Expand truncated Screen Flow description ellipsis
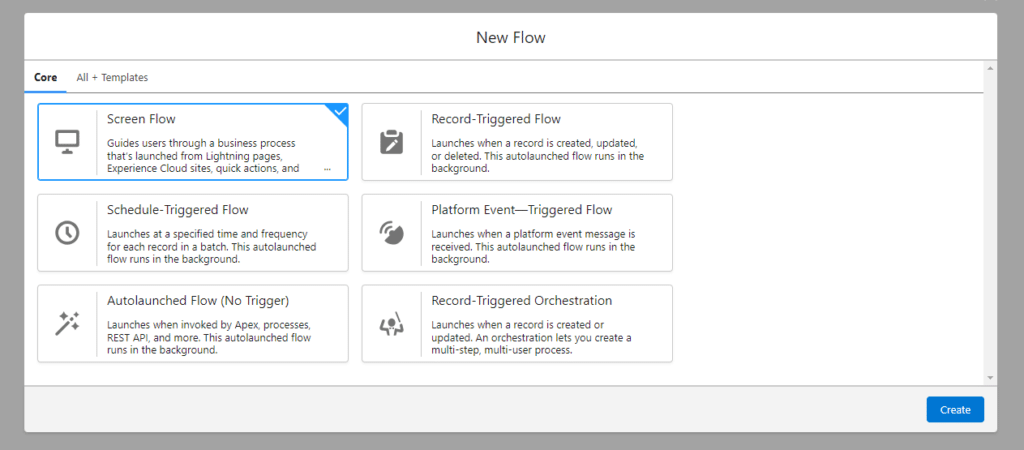1024x450 pixels. pos(327,169)
